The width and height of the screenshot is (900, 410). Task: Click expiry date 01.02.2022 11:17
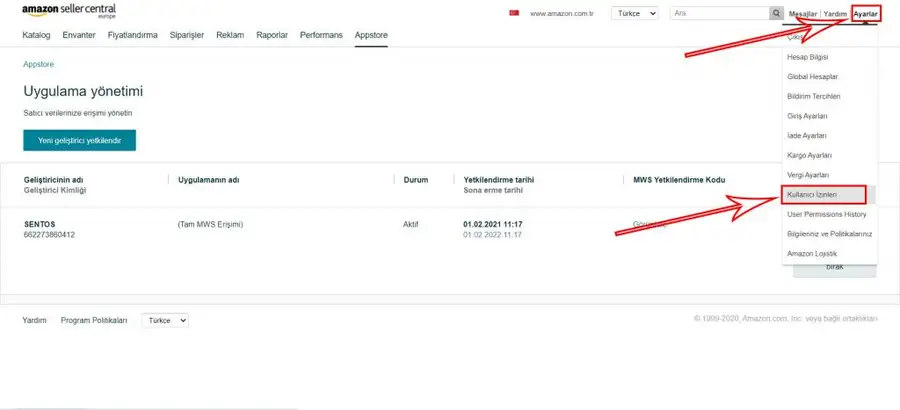click(x=492, y=235)
